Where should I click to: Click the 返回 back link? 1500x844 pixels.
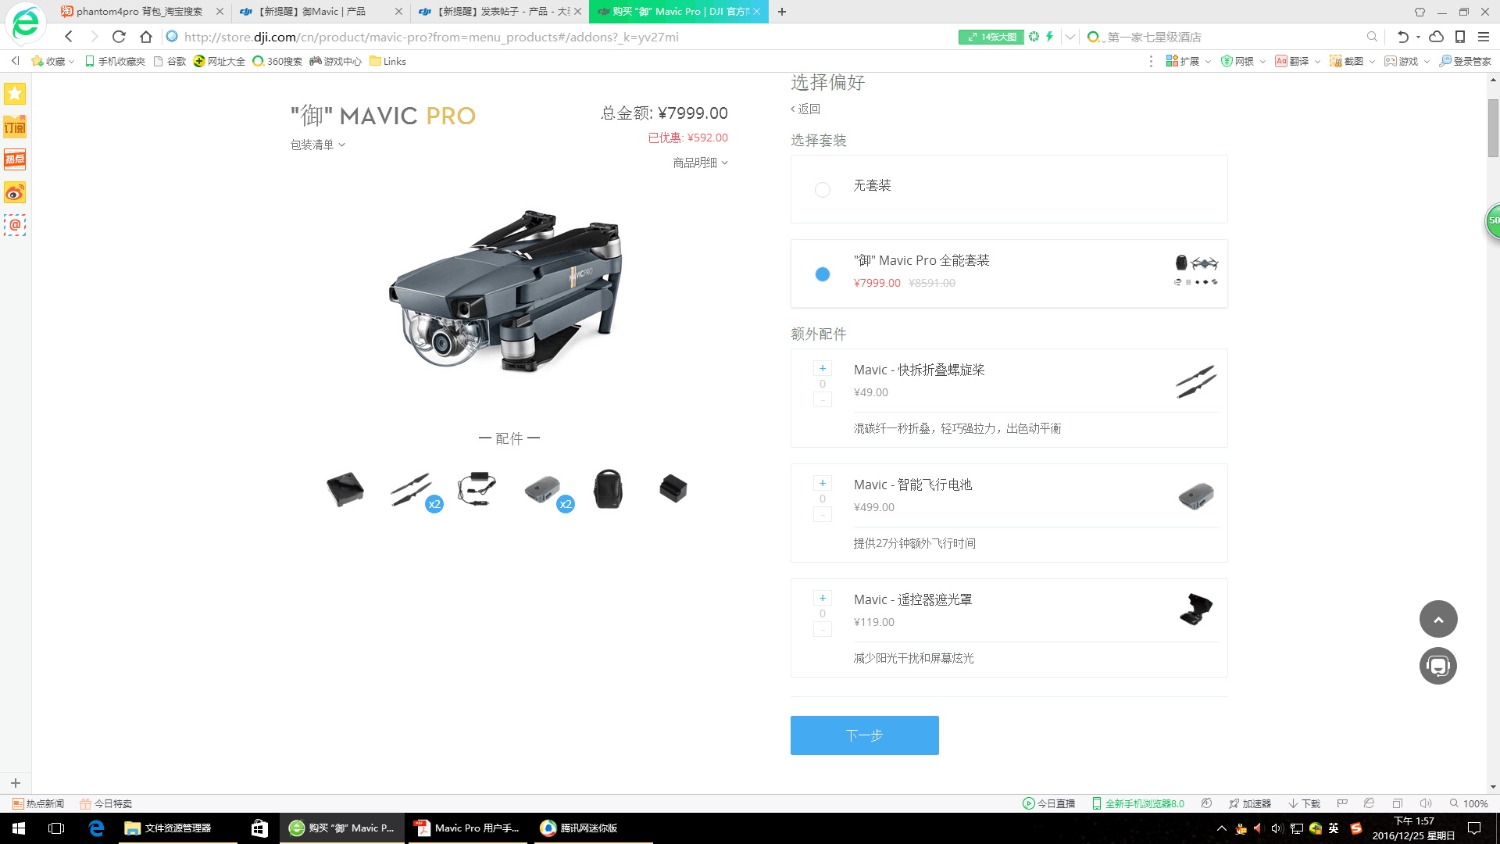[x=806, y=109]
